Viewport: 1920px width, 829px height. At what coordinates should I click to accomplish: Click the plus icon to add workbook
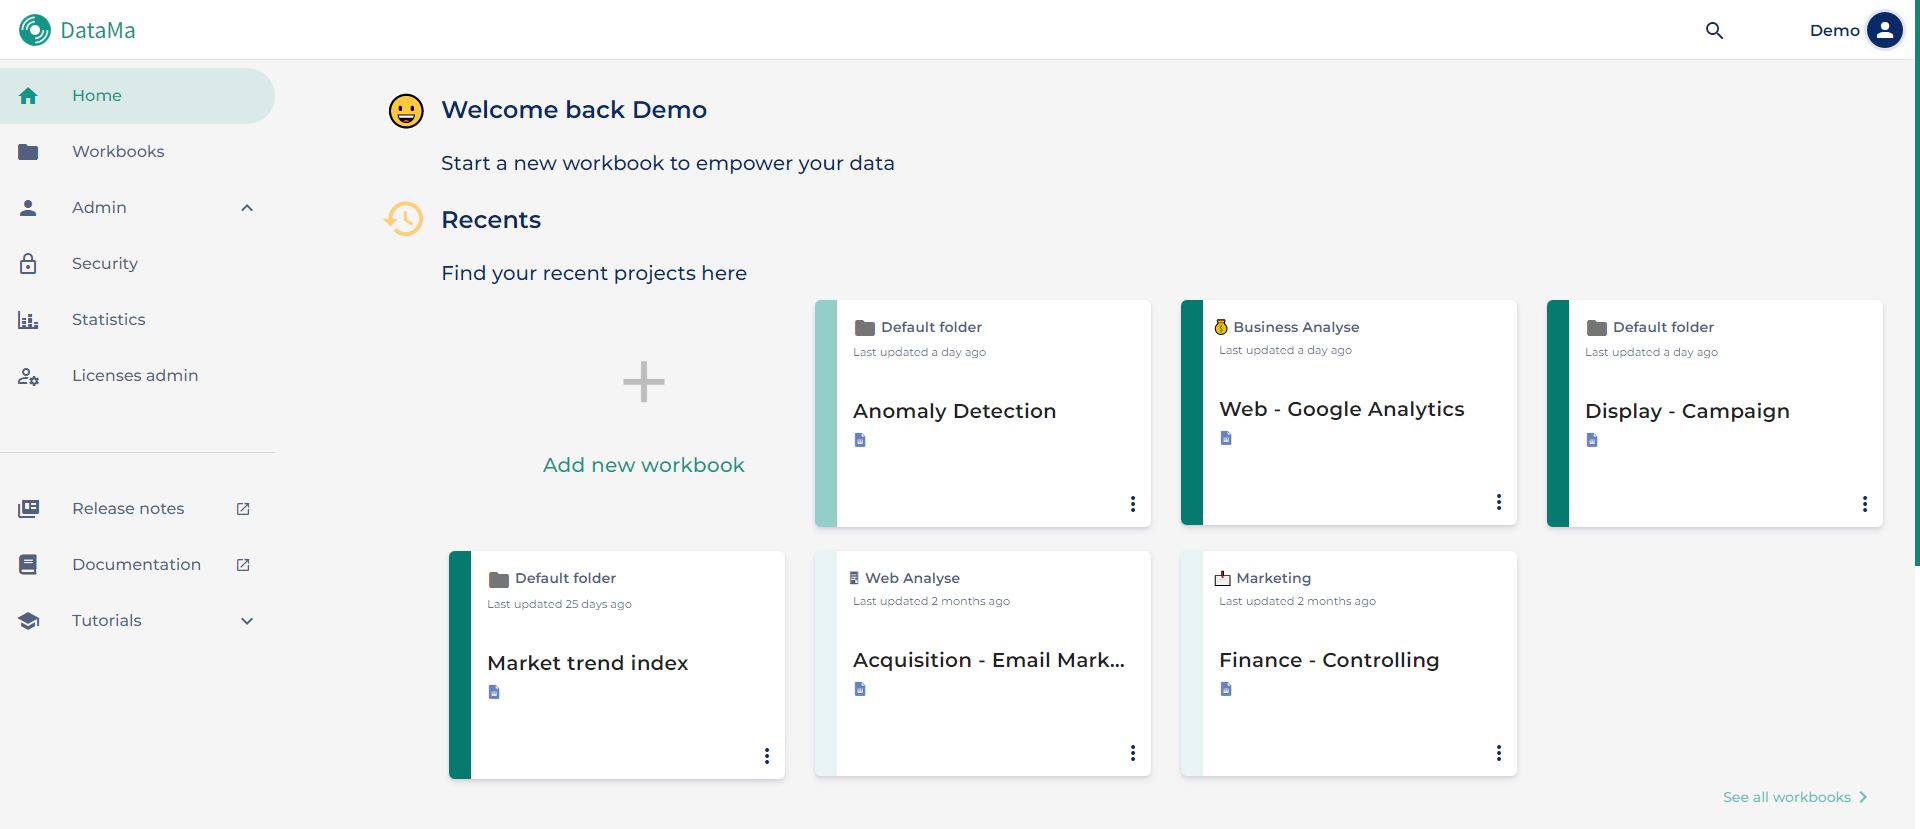[x=644, y=382]
